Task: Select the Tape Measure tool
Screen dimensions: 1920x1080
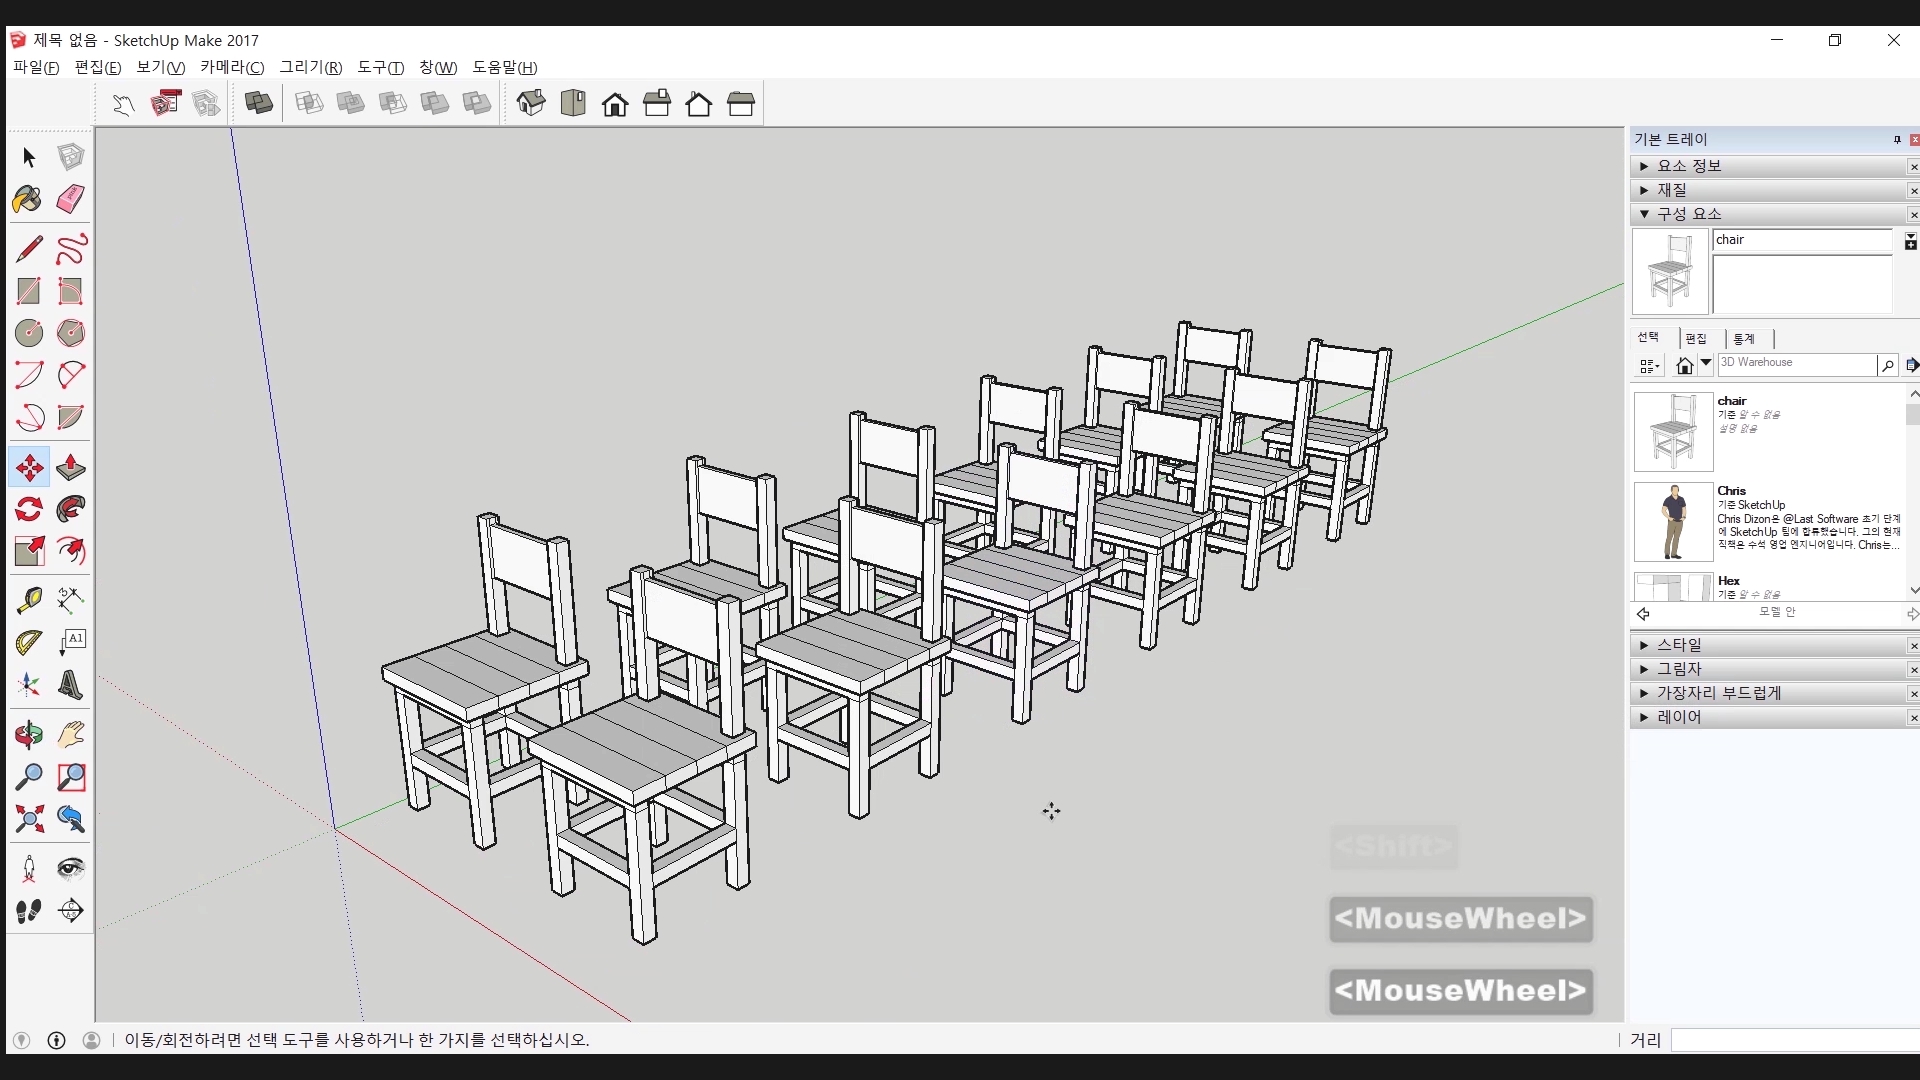Action: pos(28,599)
